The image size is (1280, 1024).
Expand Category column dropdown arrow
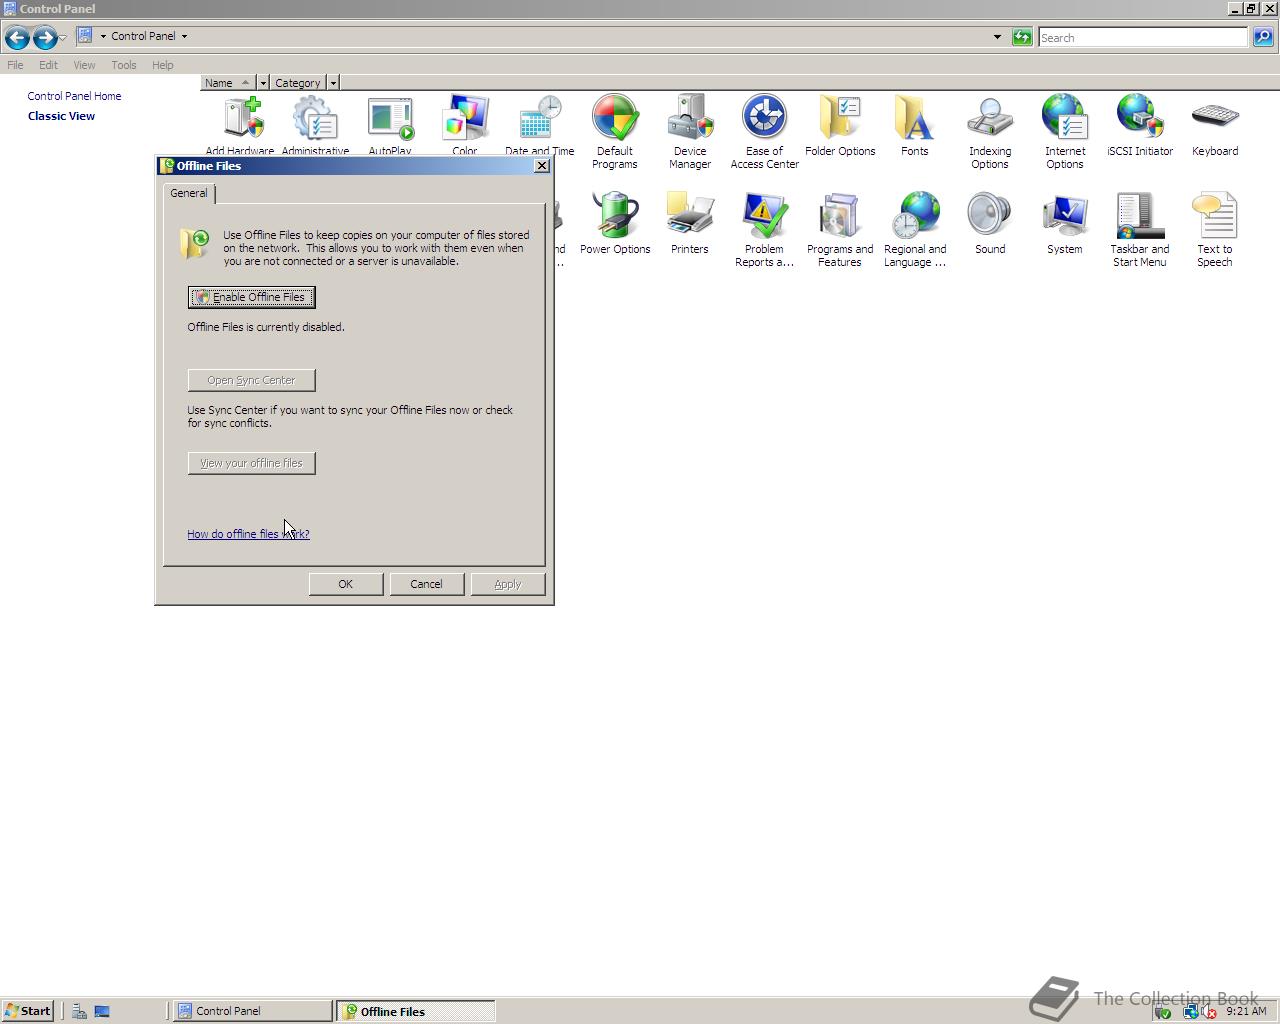click(x=333, y=83)
